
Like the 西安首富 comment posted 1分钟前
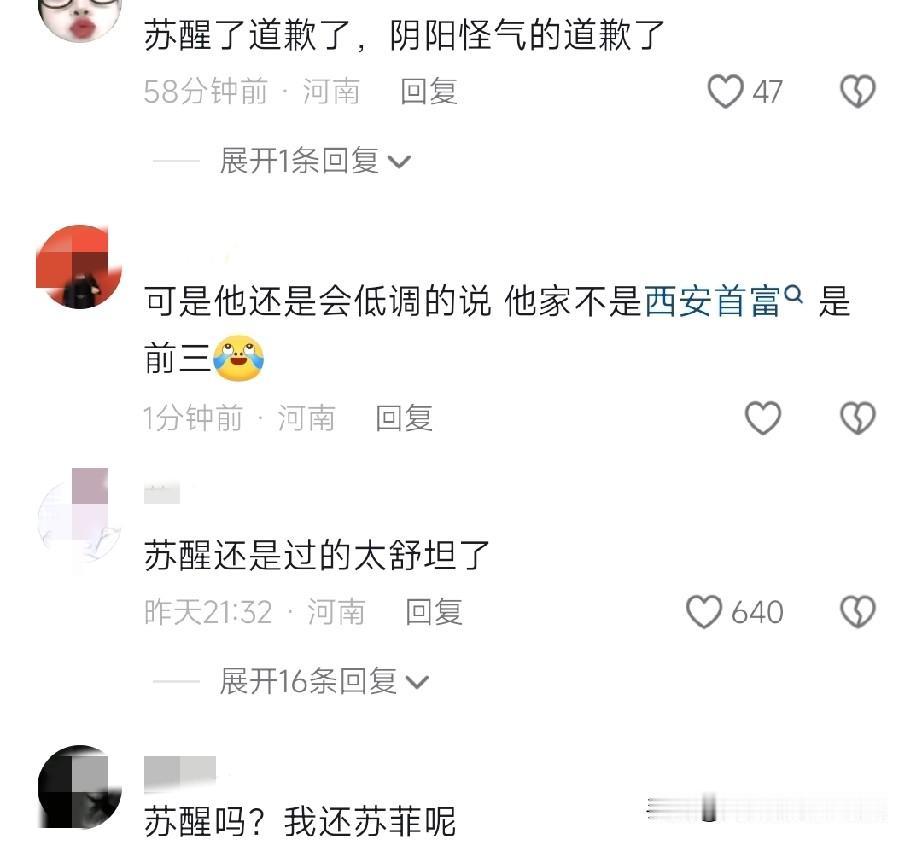click(762, 417)
